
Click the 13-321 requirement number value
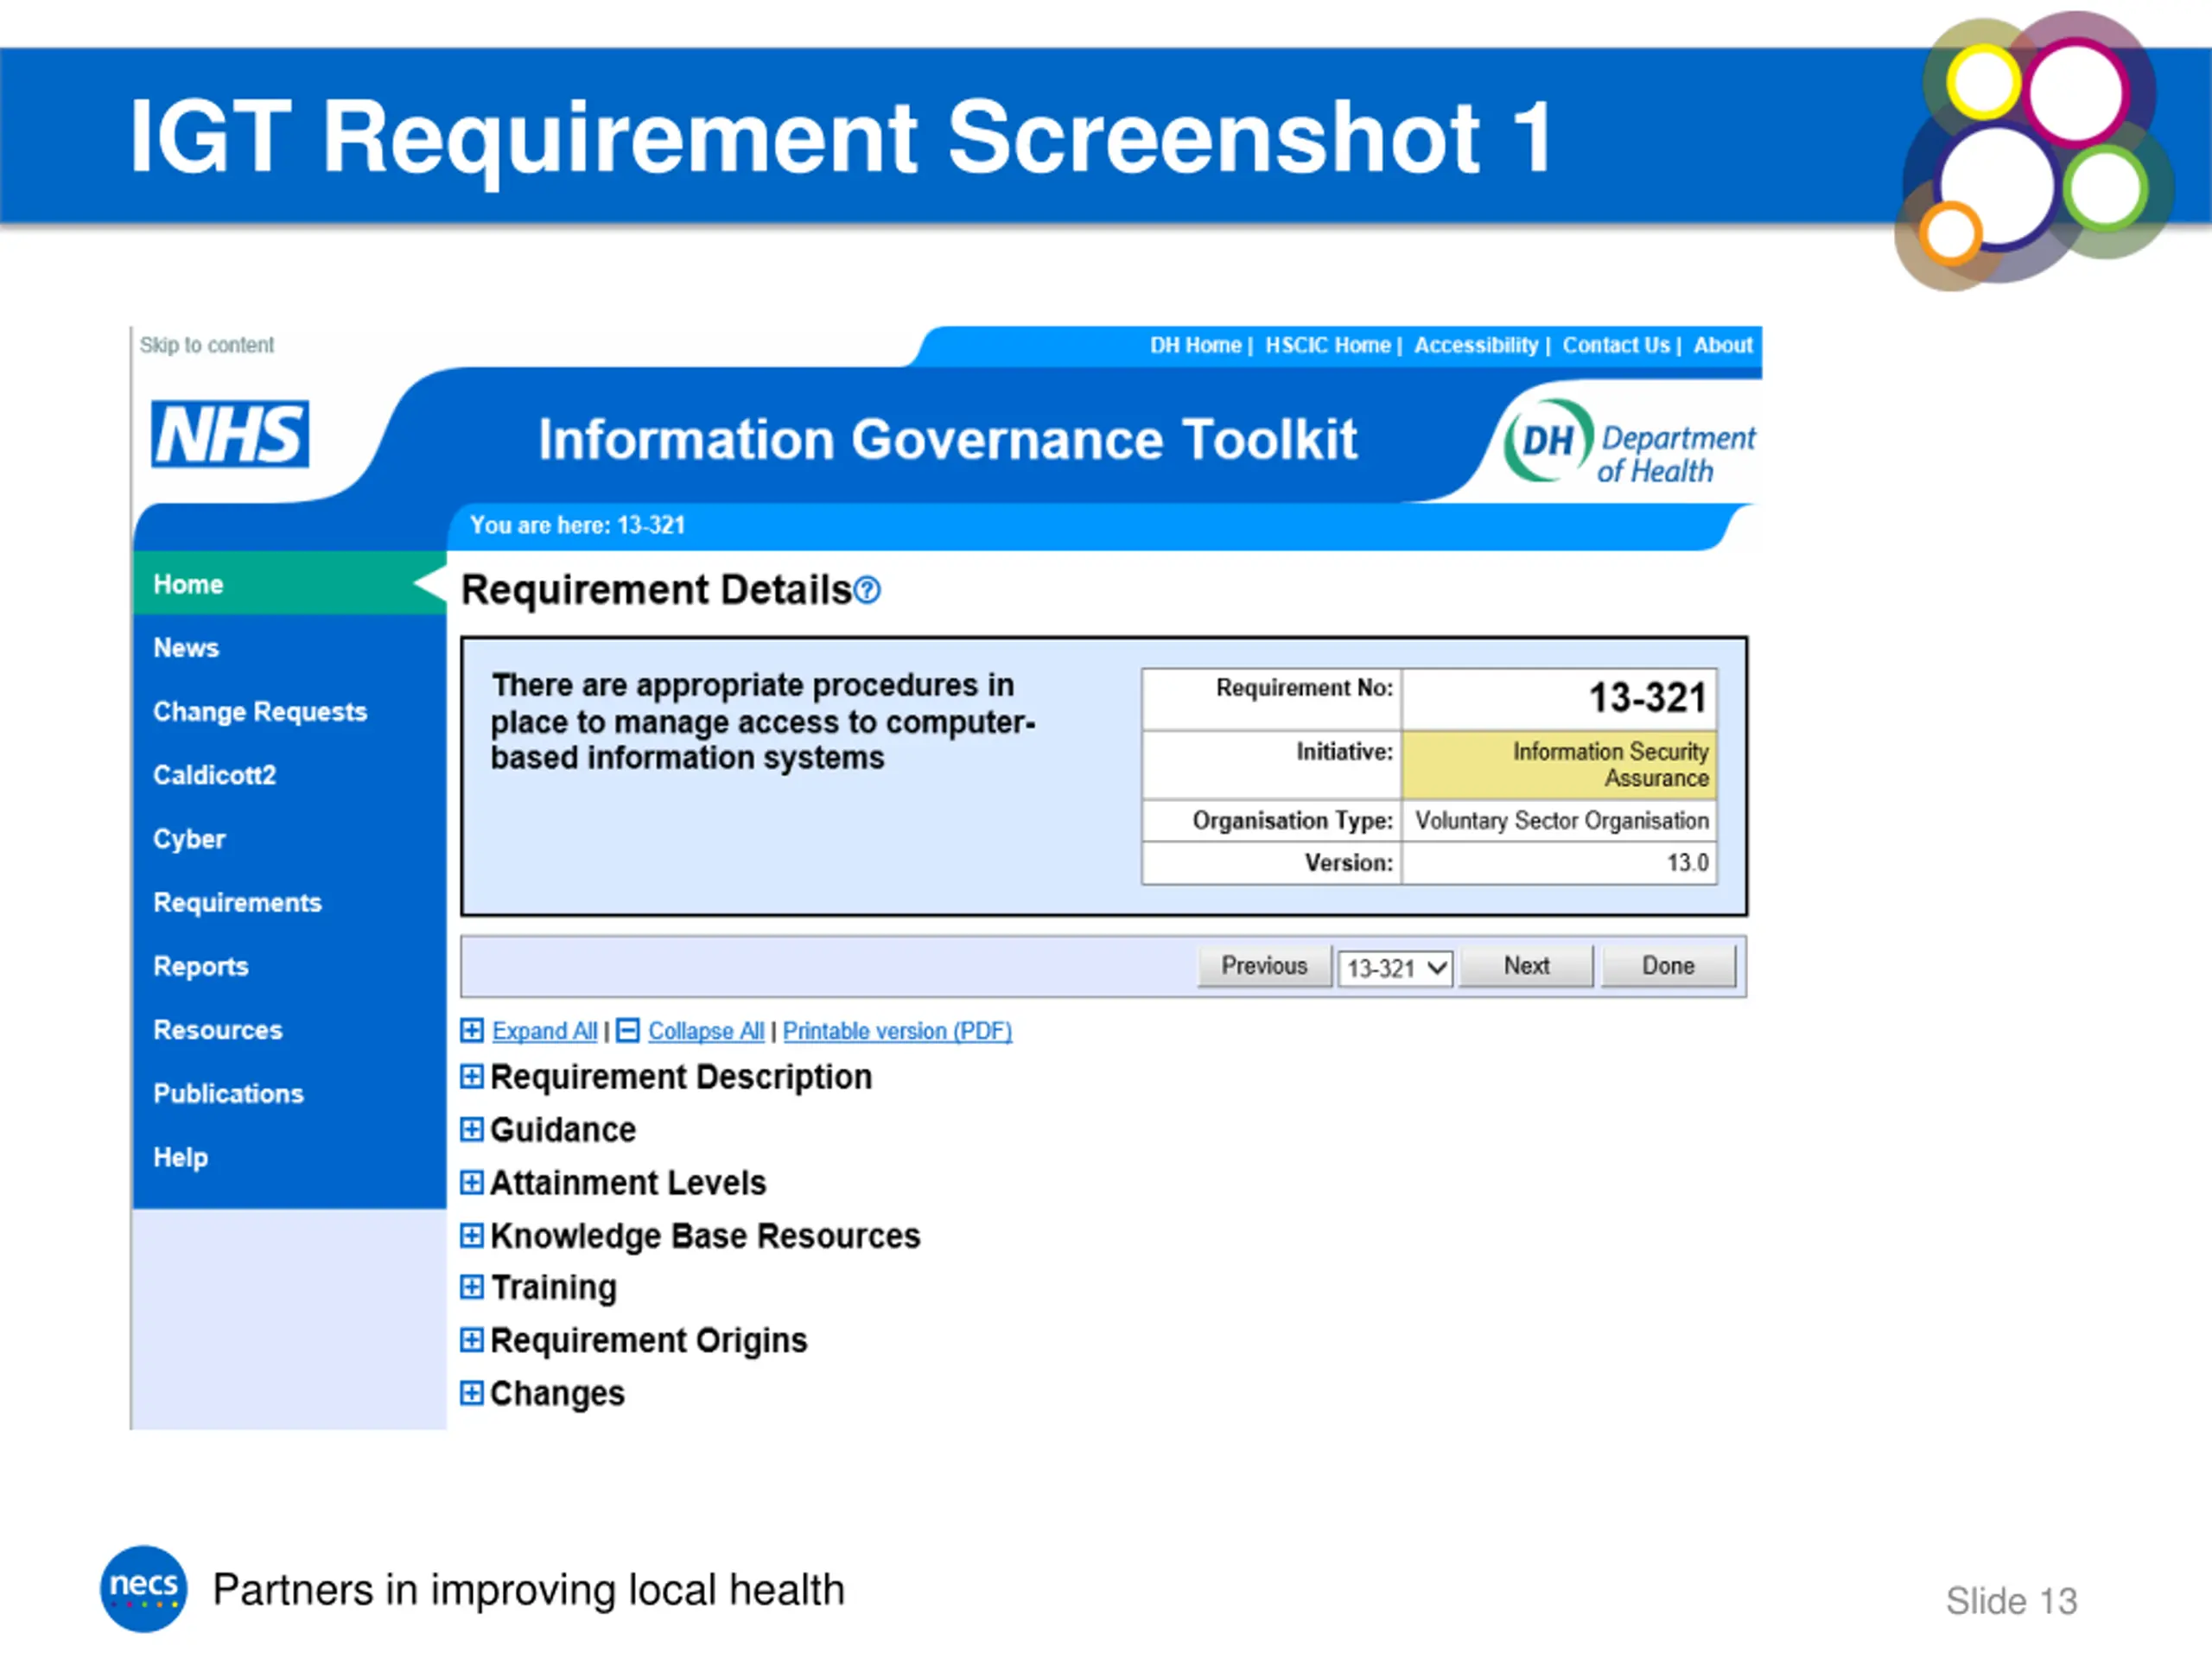click(x=1647, y=698)
